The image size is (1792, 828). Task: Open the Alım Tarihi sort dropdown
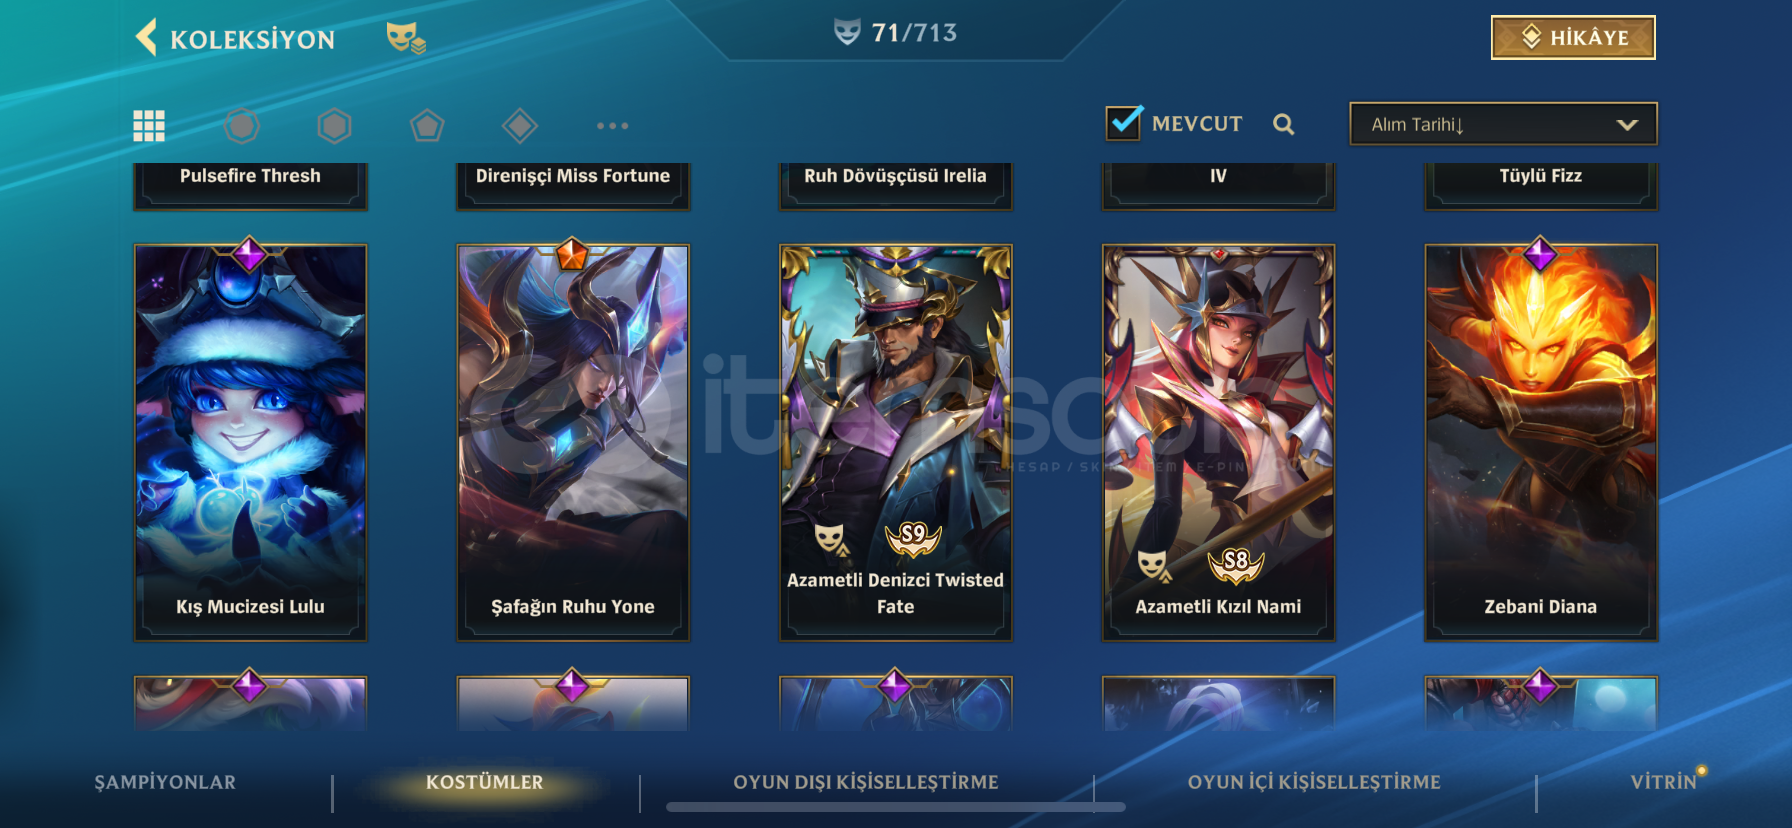(1503, 124)
